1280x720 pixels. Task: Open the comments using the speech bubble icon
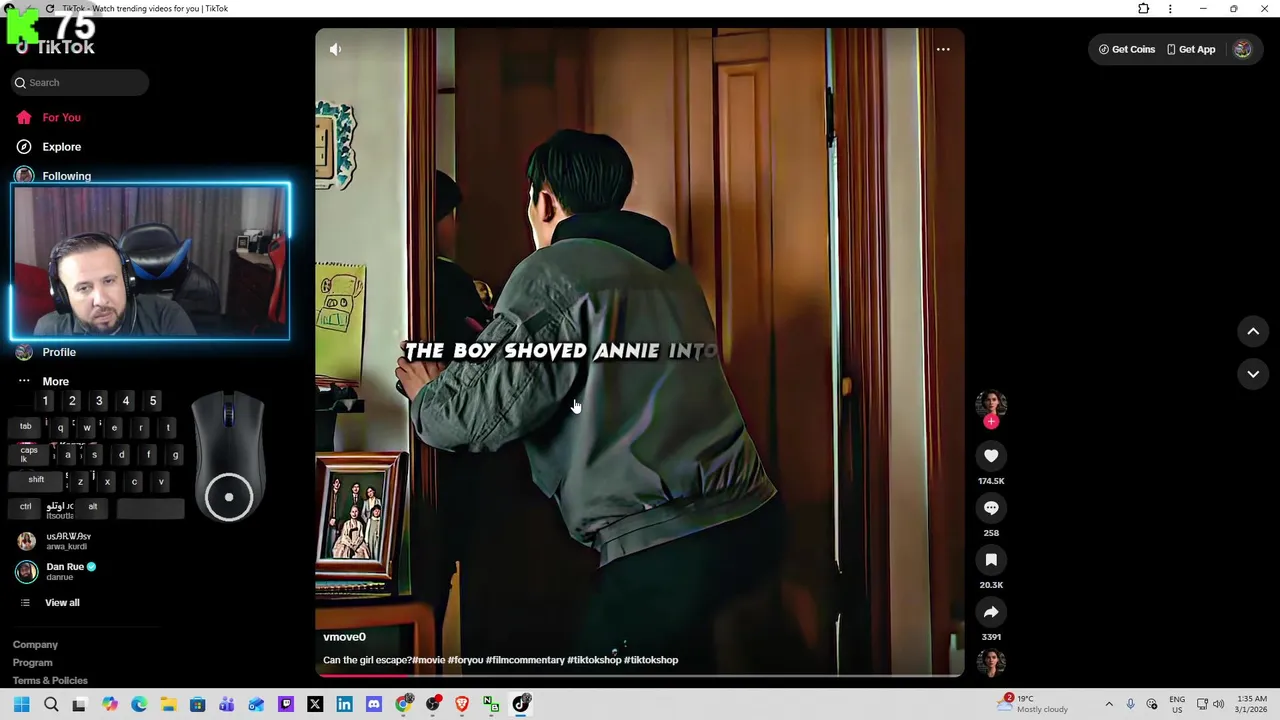[991, 508]
